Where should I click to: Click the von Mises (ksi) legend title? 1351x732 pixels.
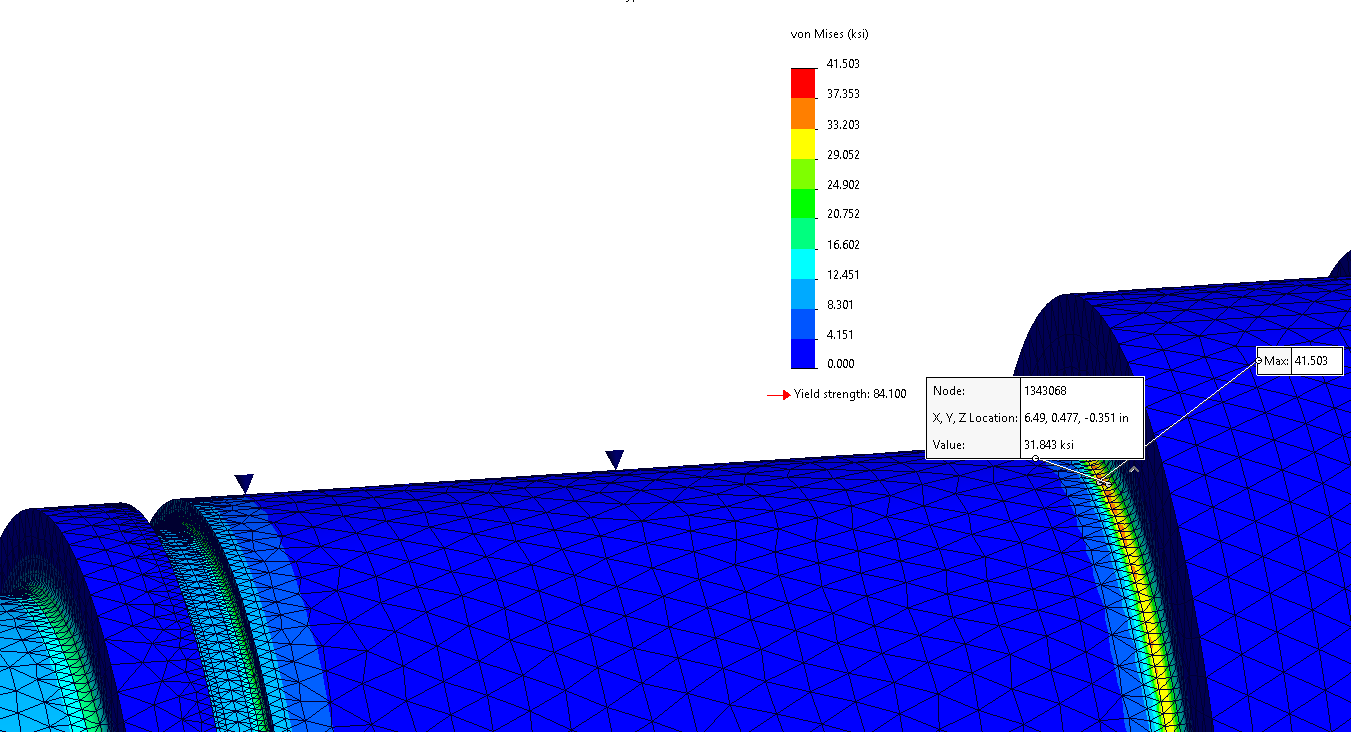(x=830, y=34)
